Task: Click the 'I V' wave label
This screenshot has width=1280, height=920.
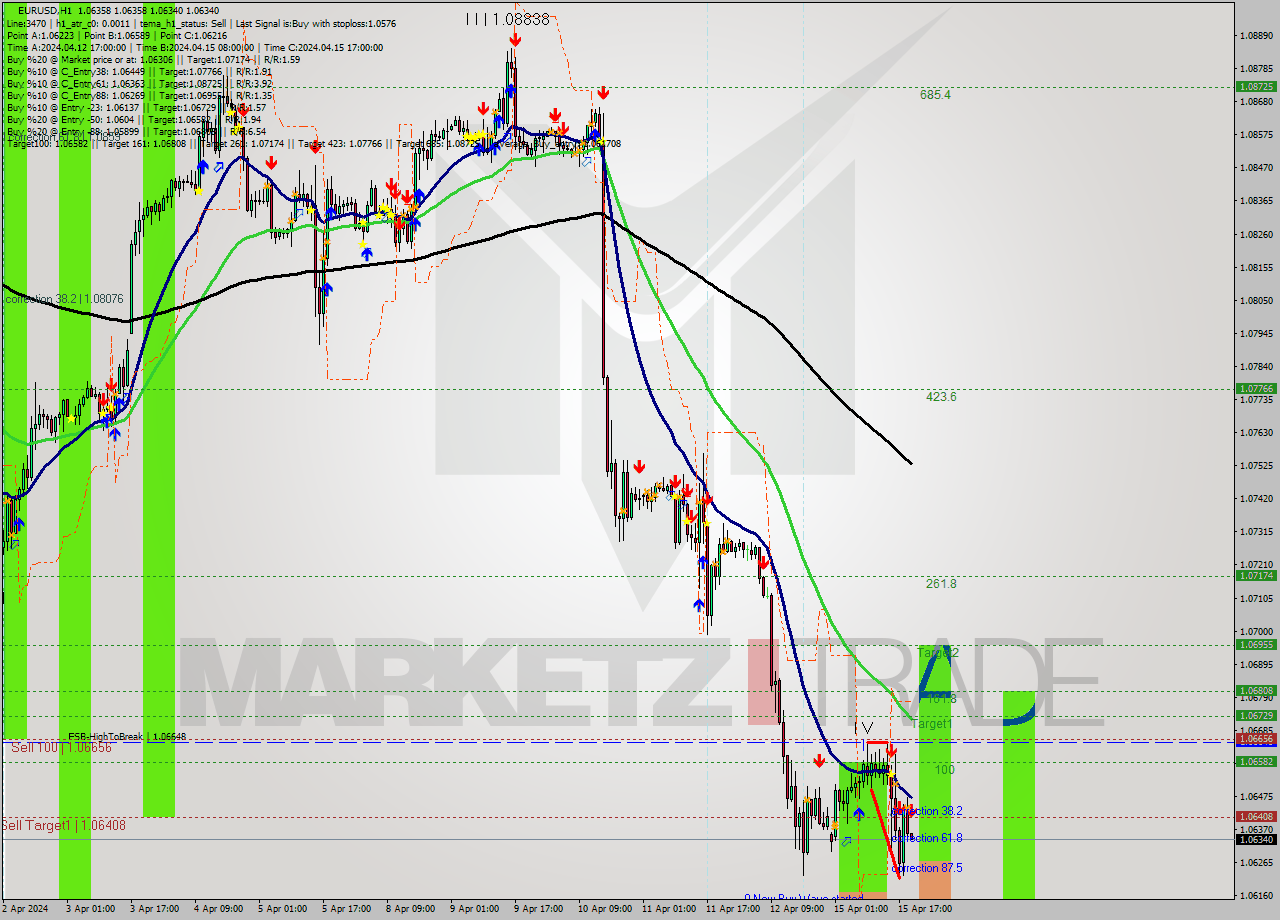Action: point(864,727)
